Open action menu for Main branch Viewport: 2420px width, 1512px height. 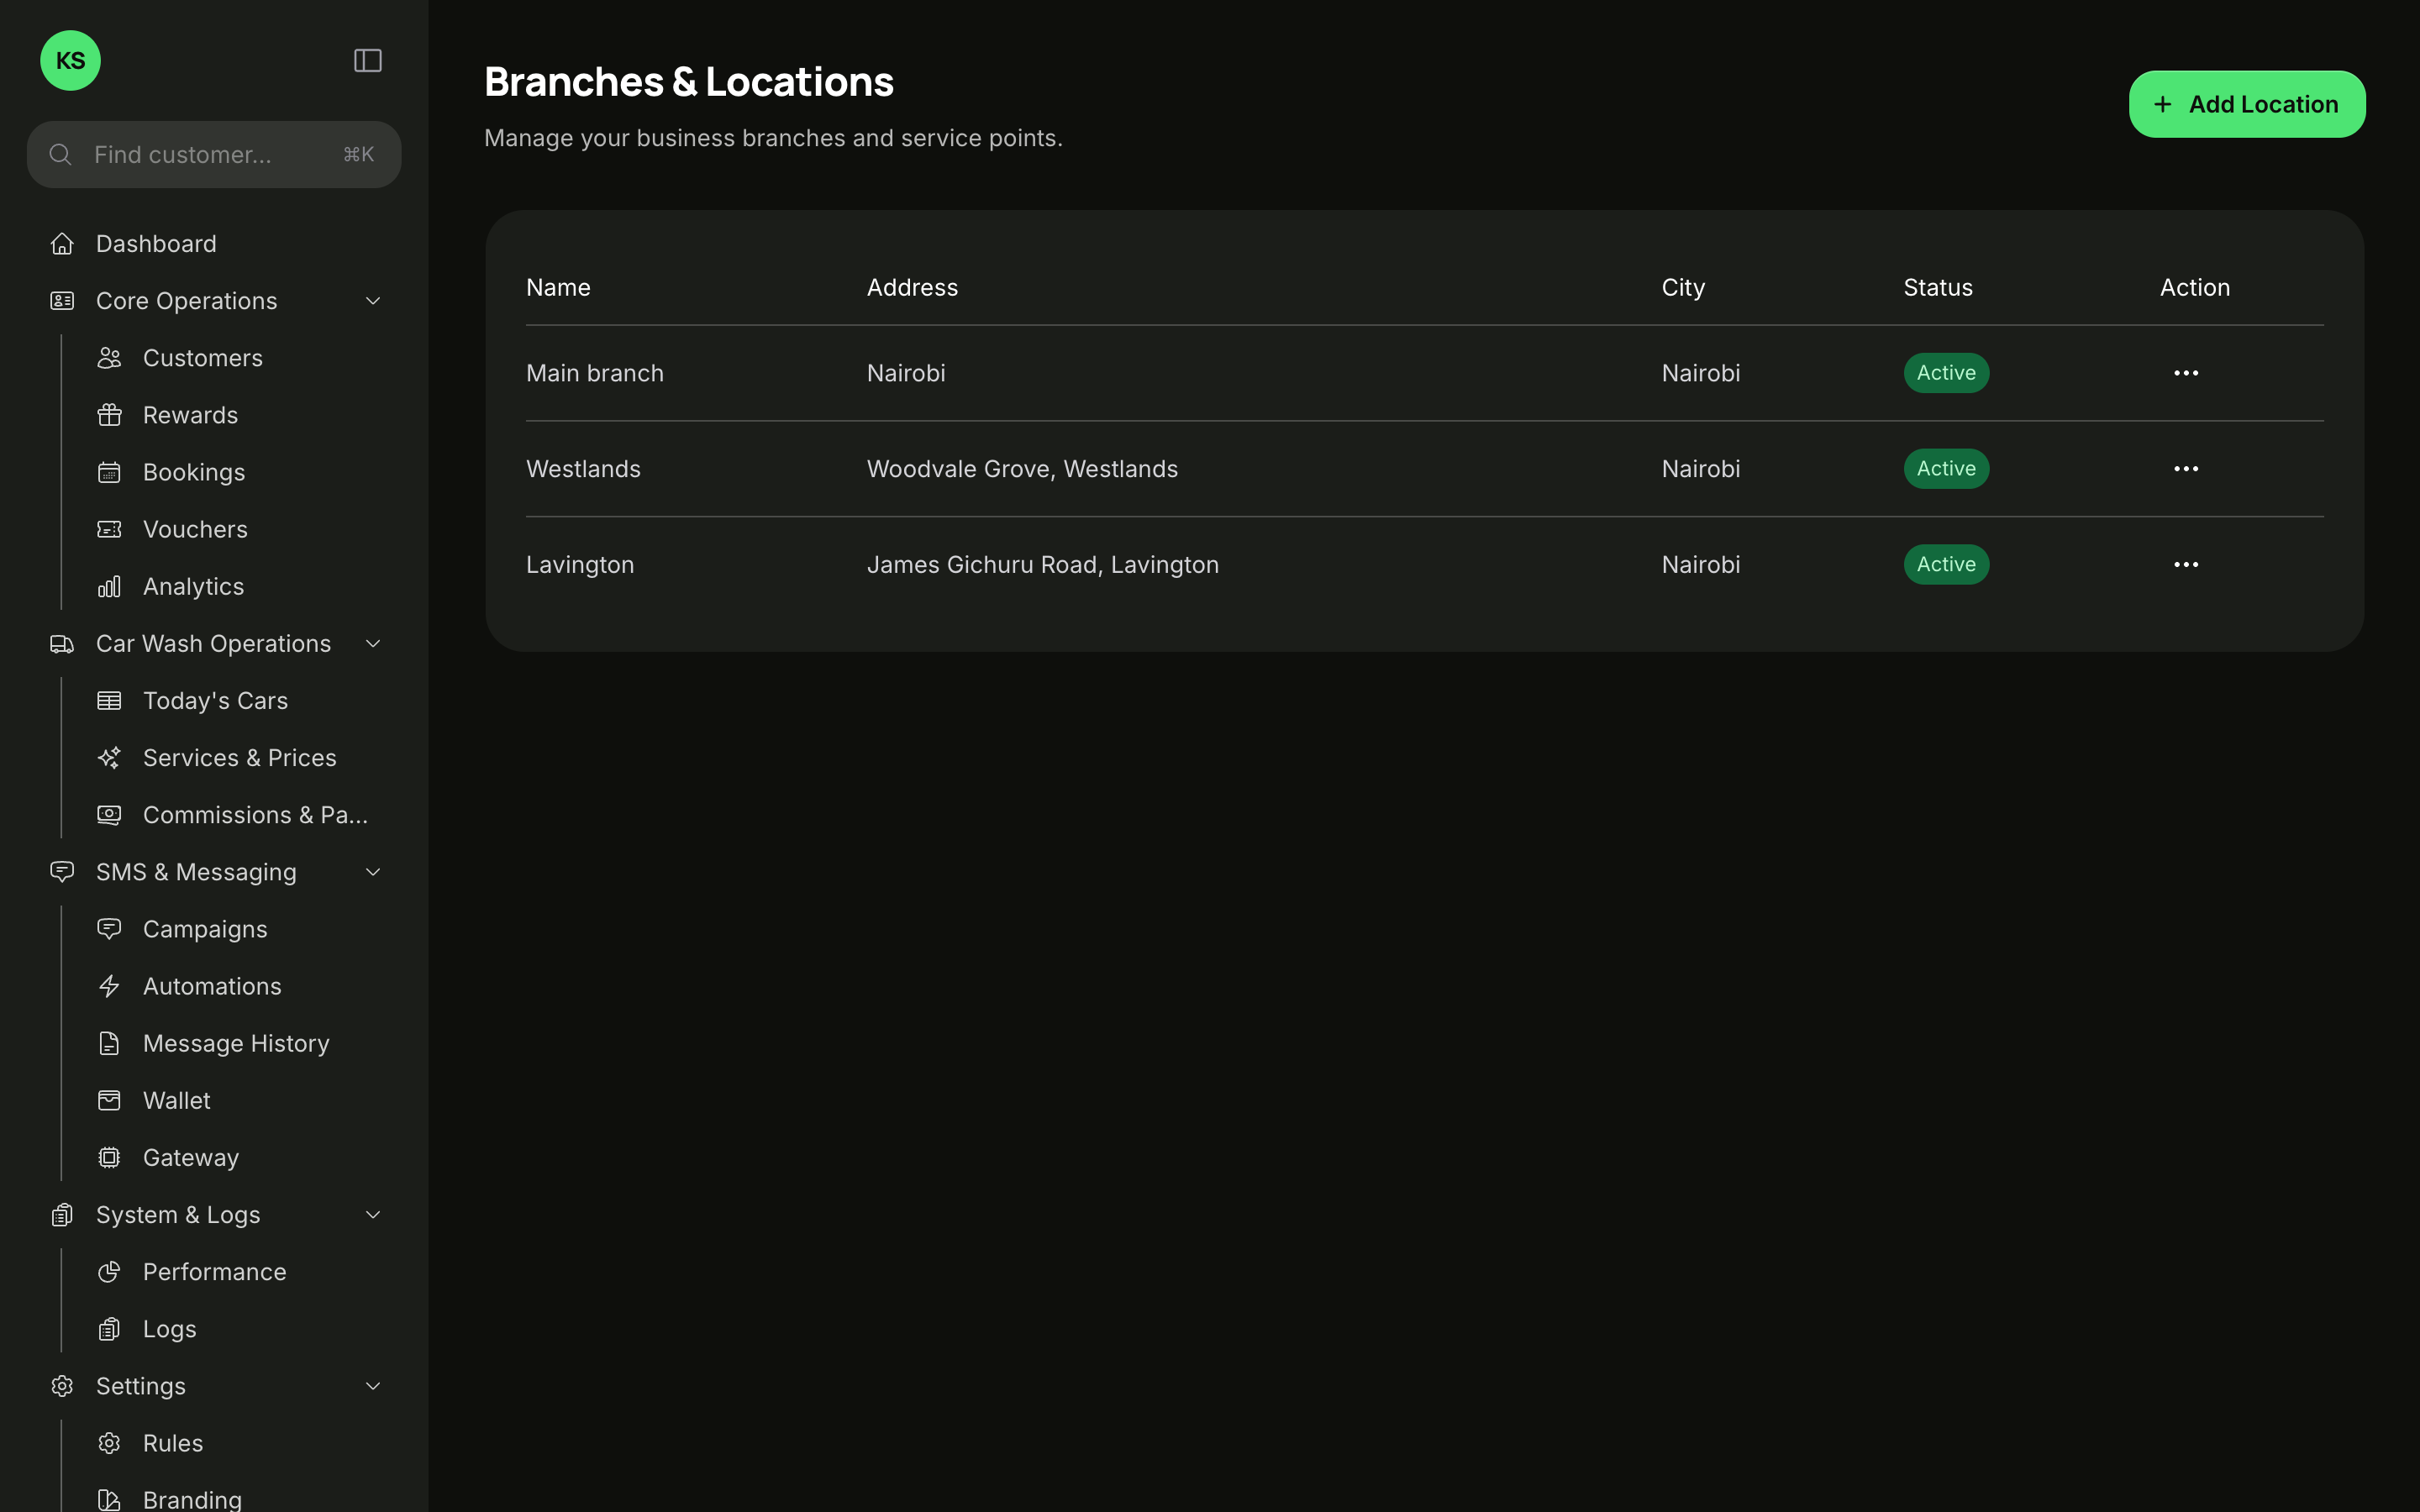pos(2186,373)
